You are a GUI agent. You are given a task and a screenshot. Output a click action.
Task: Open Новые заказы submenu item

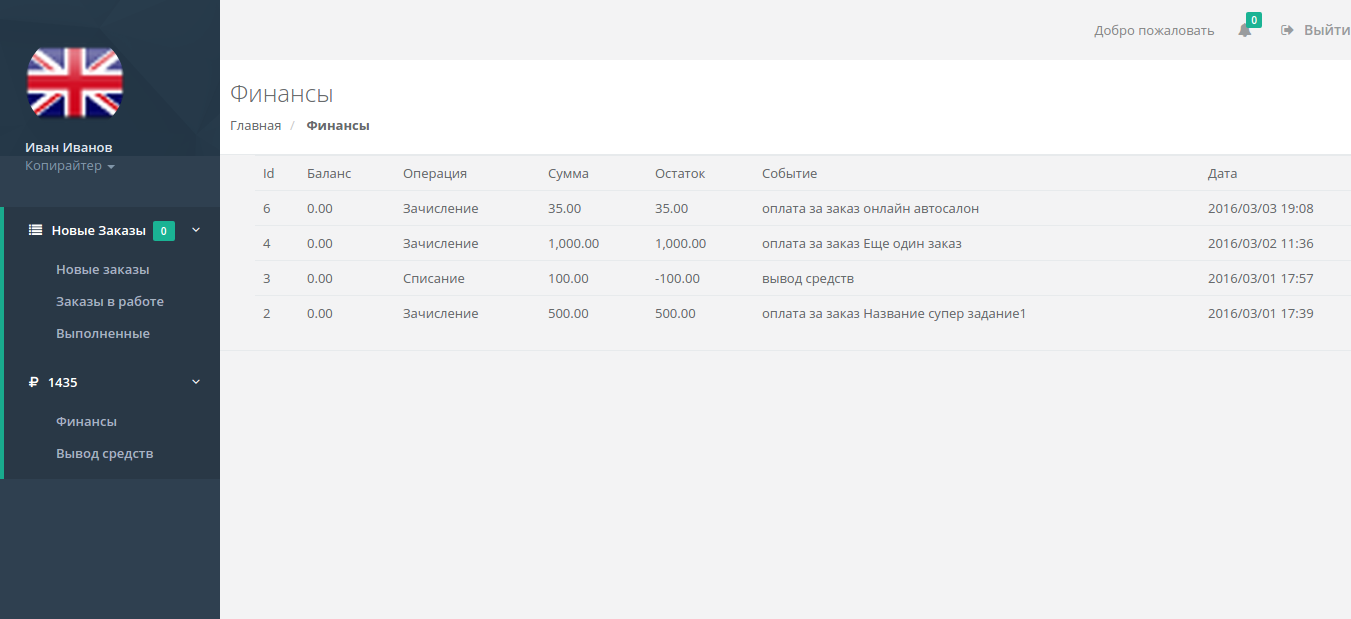[x=103, y=270]
